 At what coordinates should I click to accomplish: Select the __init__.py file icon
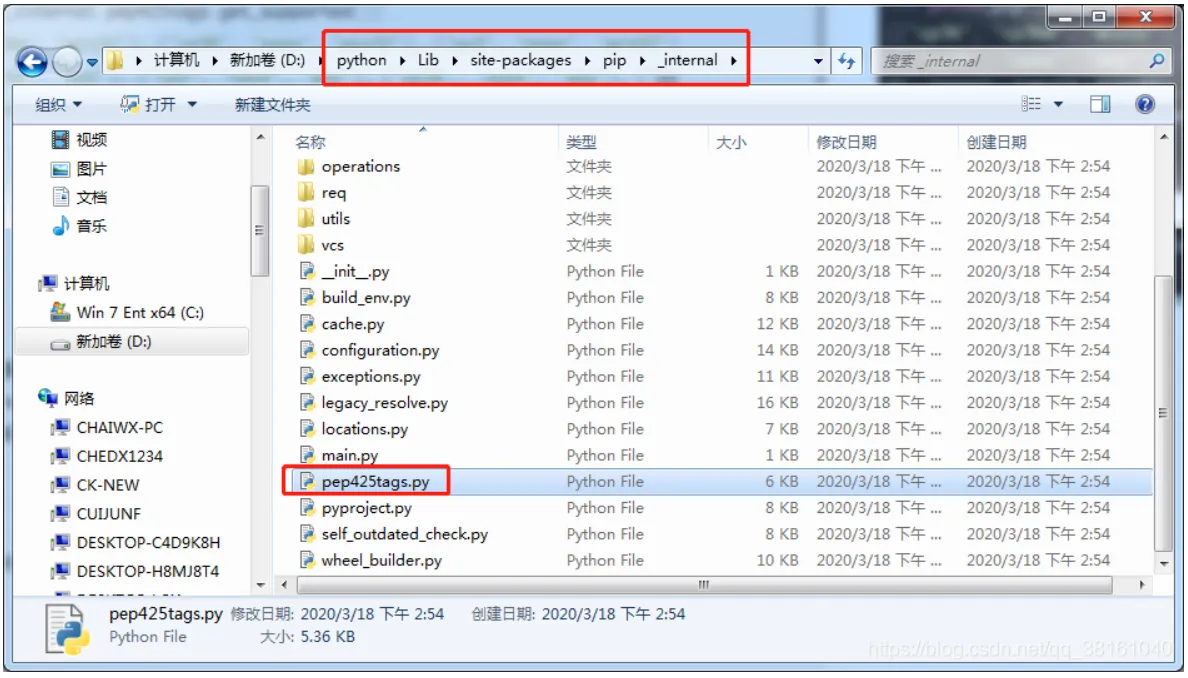pos(307,271)
